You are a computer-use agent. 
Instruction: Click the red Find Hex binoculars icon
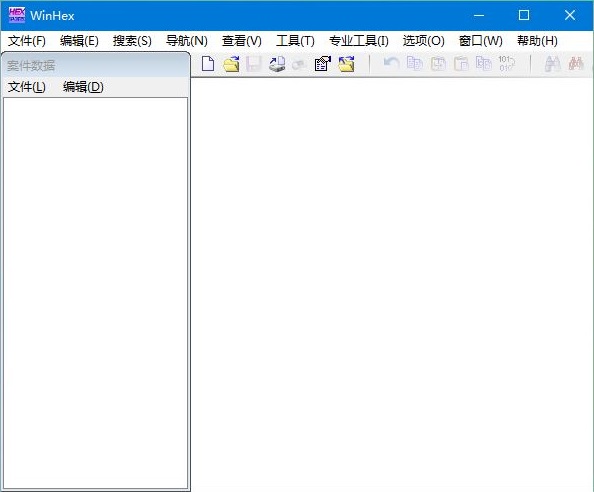click(x=576, y=64)
